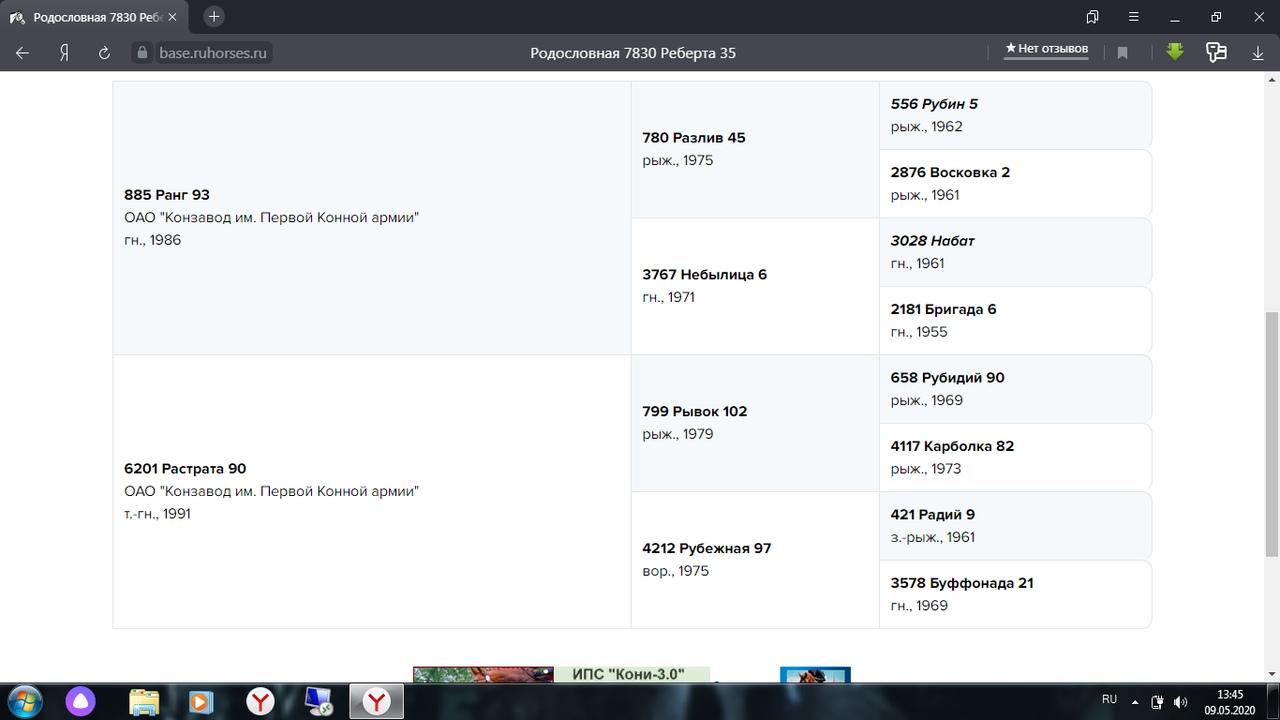
Task: Open the green download arrow extension
Action: click(x=1175, y=52)
